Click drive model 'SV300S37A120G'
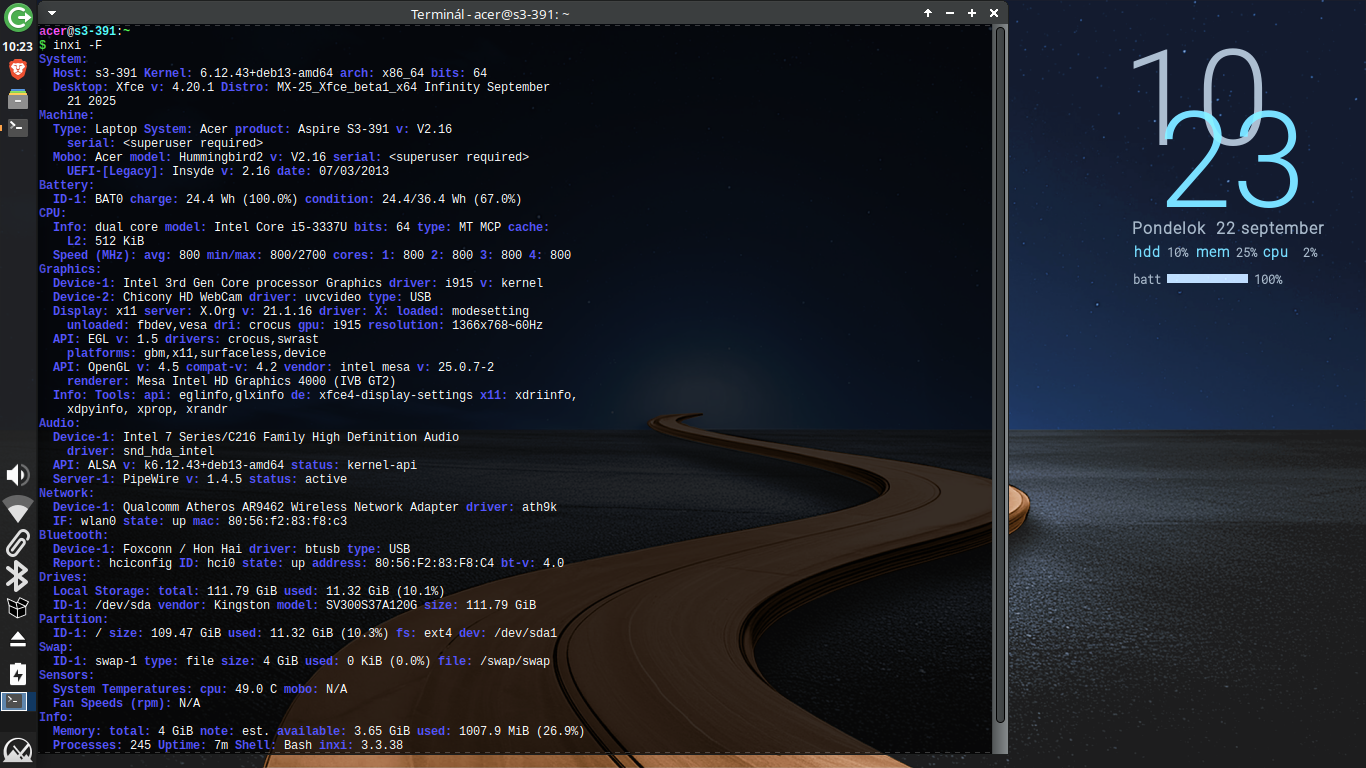 point(371,605)
